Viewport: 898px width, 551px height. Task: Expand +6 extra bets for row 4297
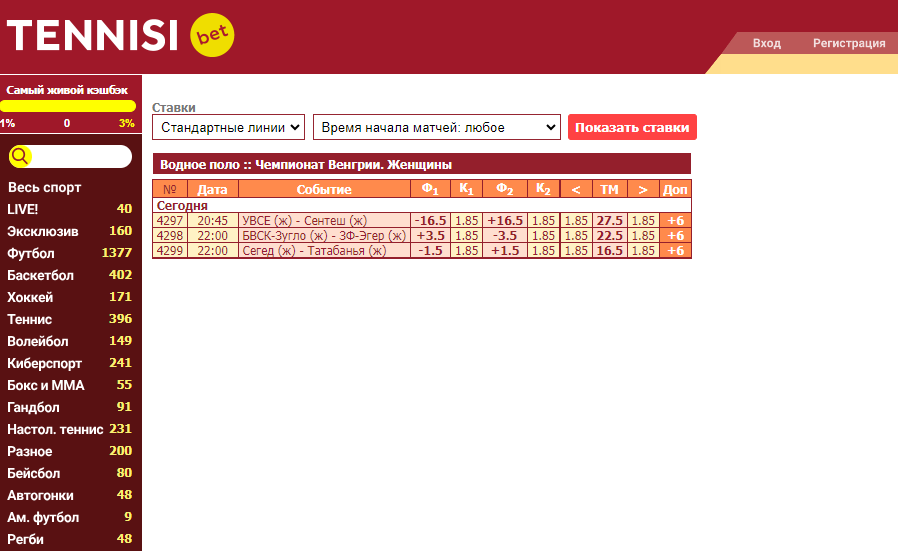pyautogui.click(x=675, y=221)
